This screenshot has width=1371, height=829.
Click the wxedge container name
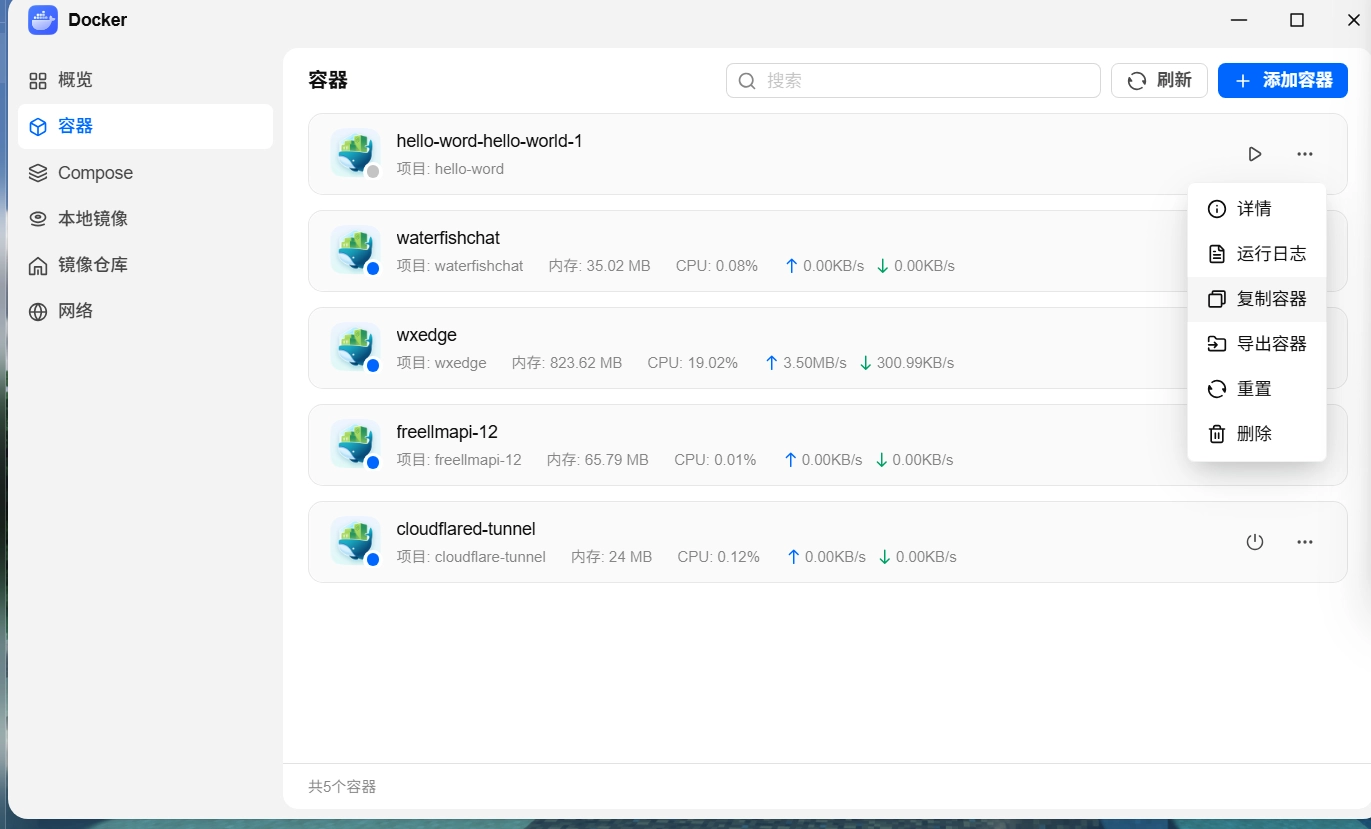coord(427,335)
